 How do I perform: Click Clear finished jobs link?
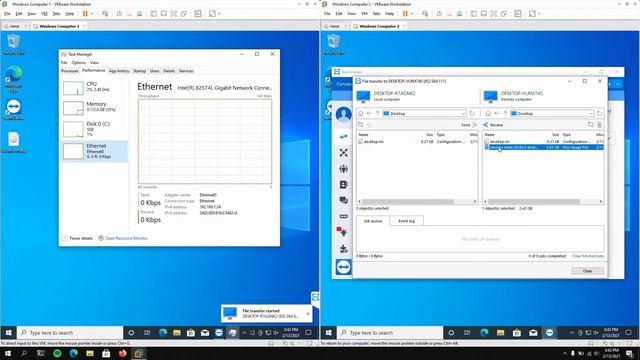pos(588,256)
